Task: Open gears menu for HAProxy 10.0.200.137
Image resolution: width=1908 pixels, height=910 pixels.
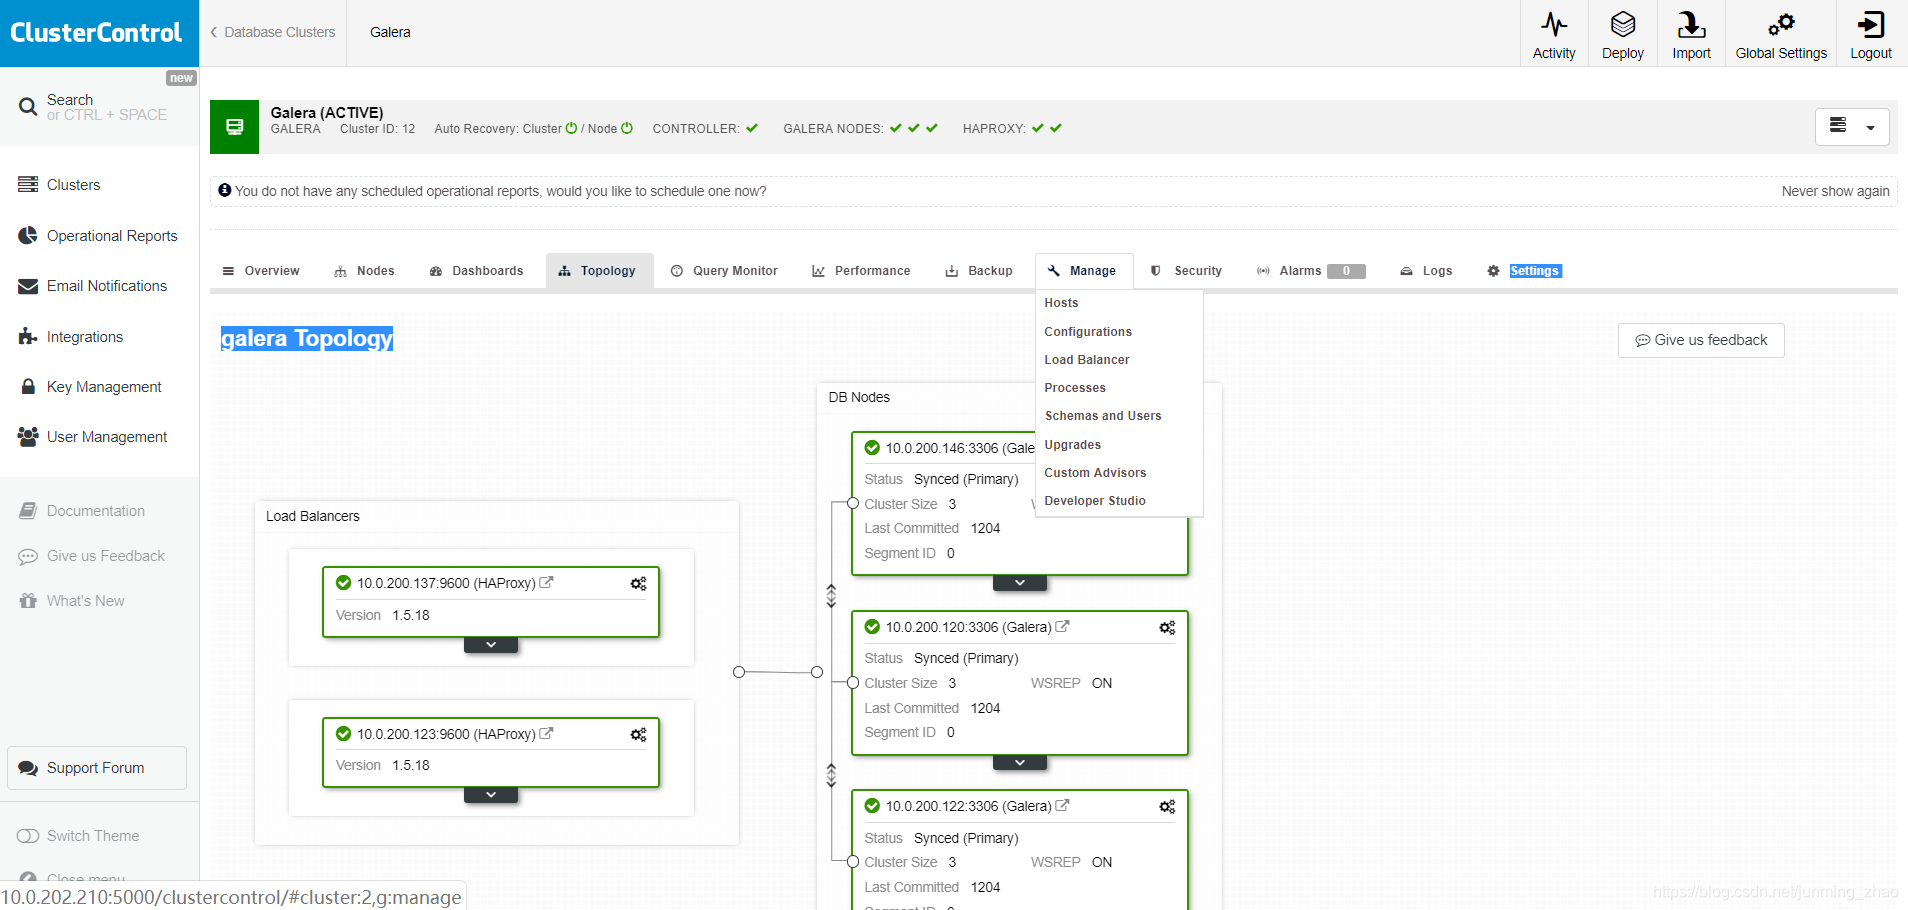Action: pyautogui.click(x=638, y=584)
